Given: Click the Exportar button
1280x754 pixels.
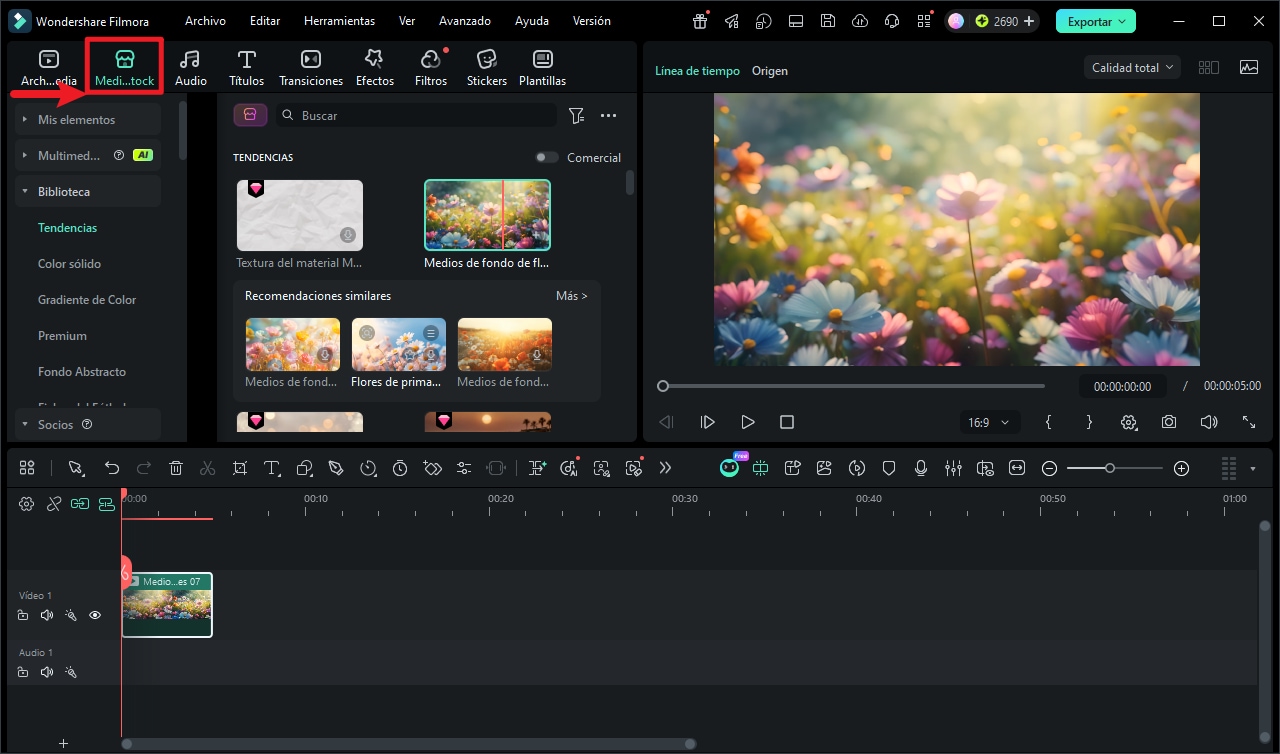Looking at the screenshot, I should (1096, 21).
